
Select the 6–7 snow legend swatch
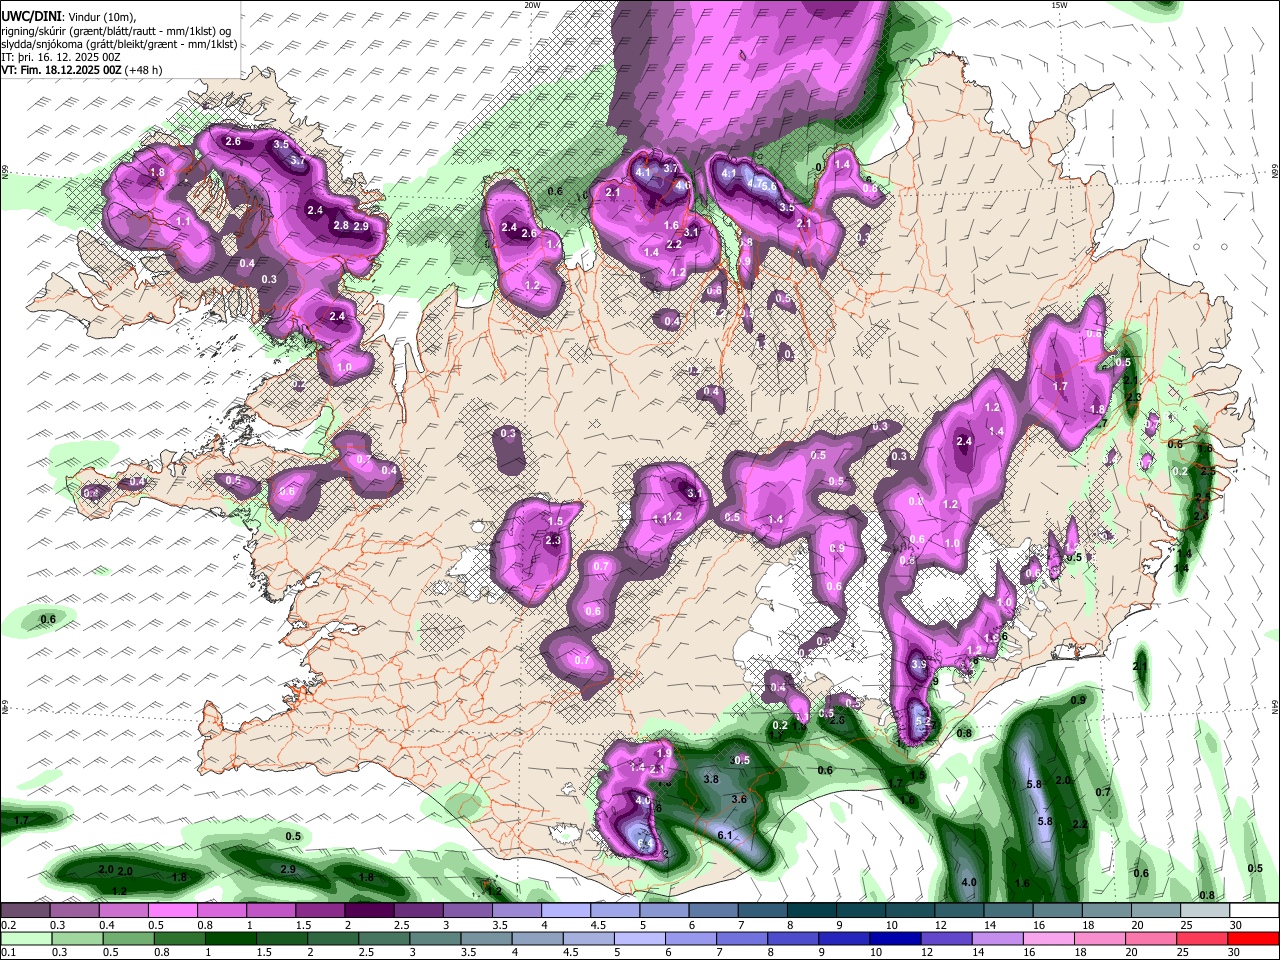713,911
